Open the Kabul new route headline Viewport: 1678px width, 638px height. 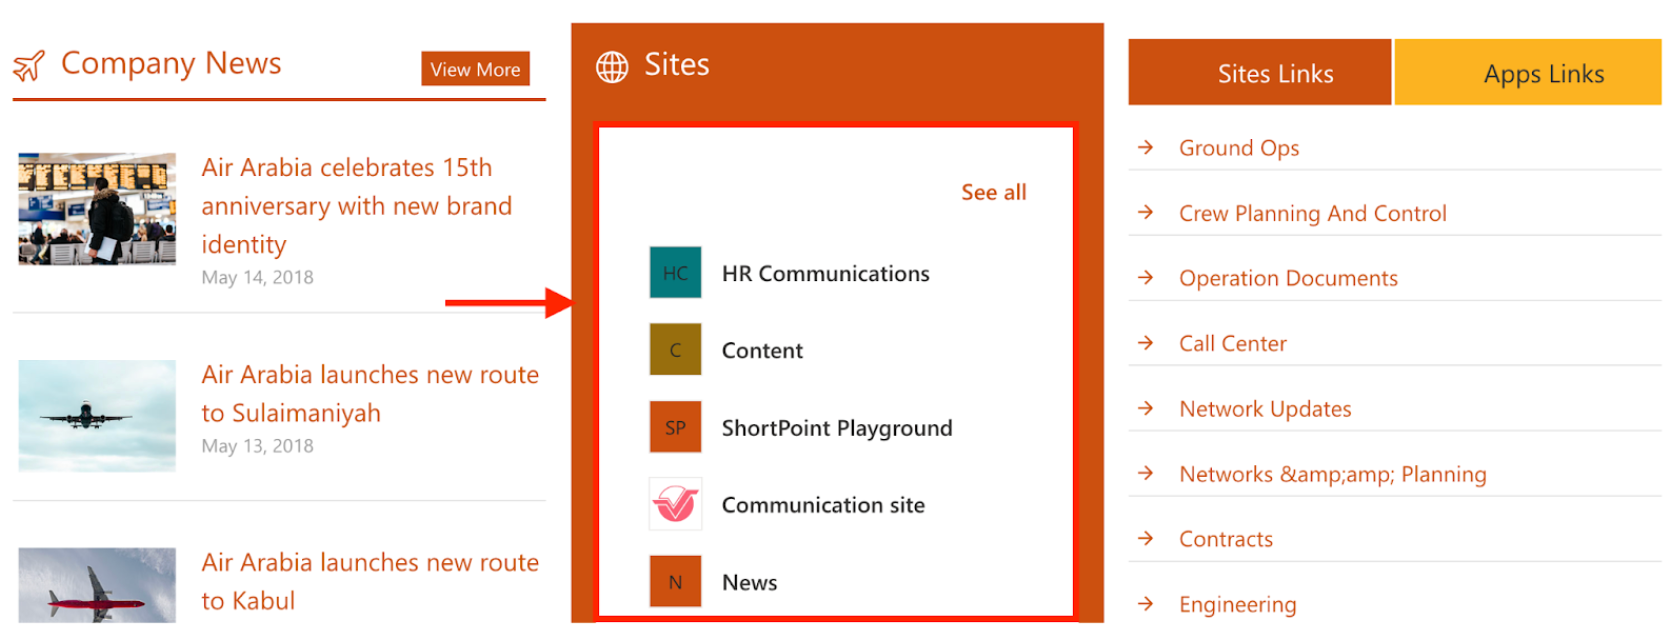[370, 581]
